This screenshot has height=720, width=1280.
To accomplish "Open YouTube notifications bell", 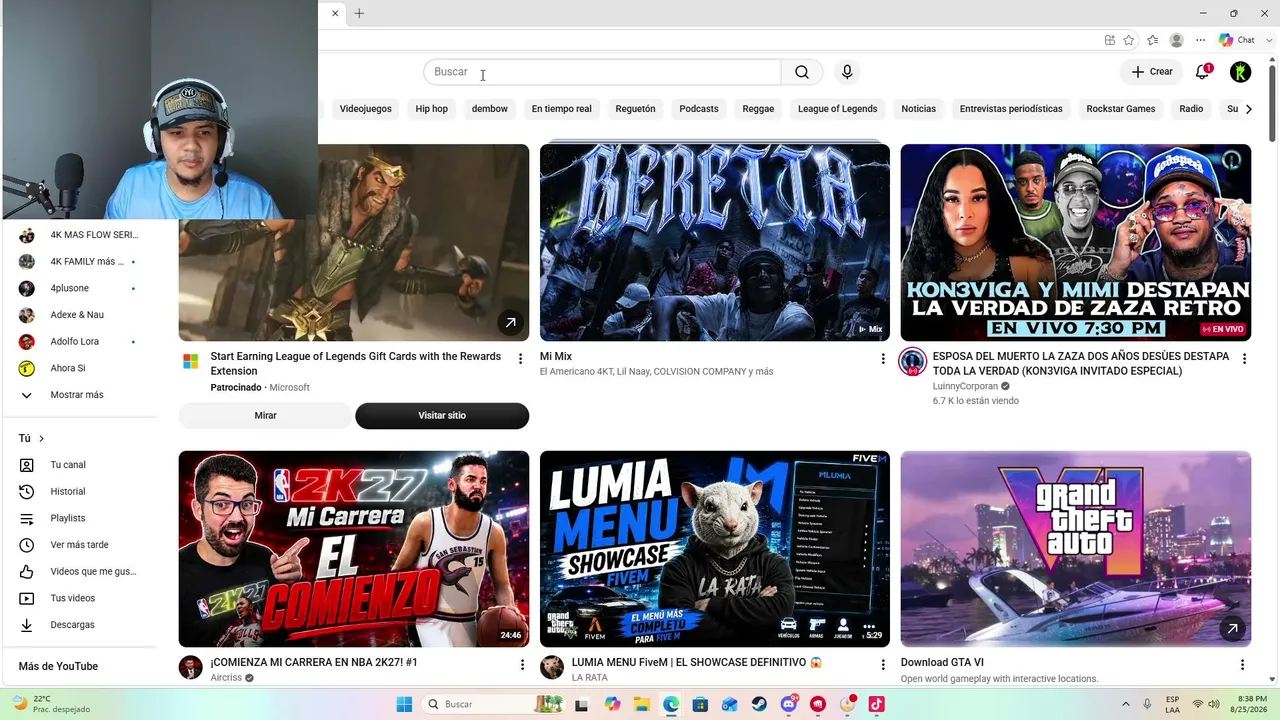I will tap(1203, 72).
